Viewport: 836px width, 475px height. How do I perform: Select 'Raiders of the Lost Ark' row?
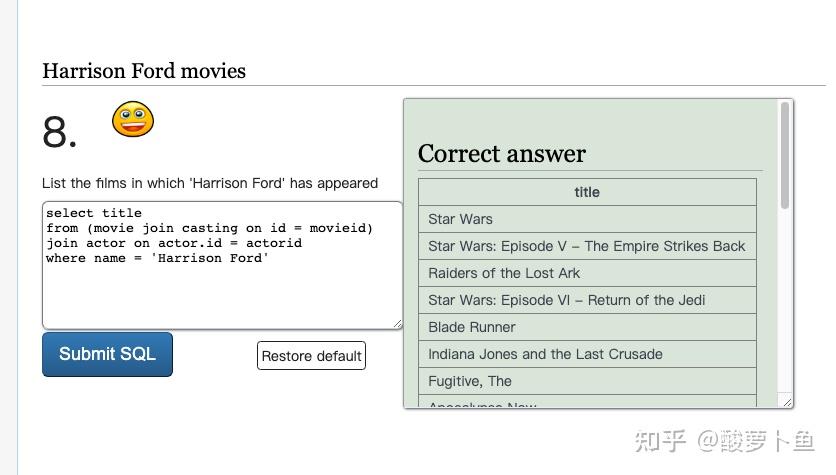587,273
